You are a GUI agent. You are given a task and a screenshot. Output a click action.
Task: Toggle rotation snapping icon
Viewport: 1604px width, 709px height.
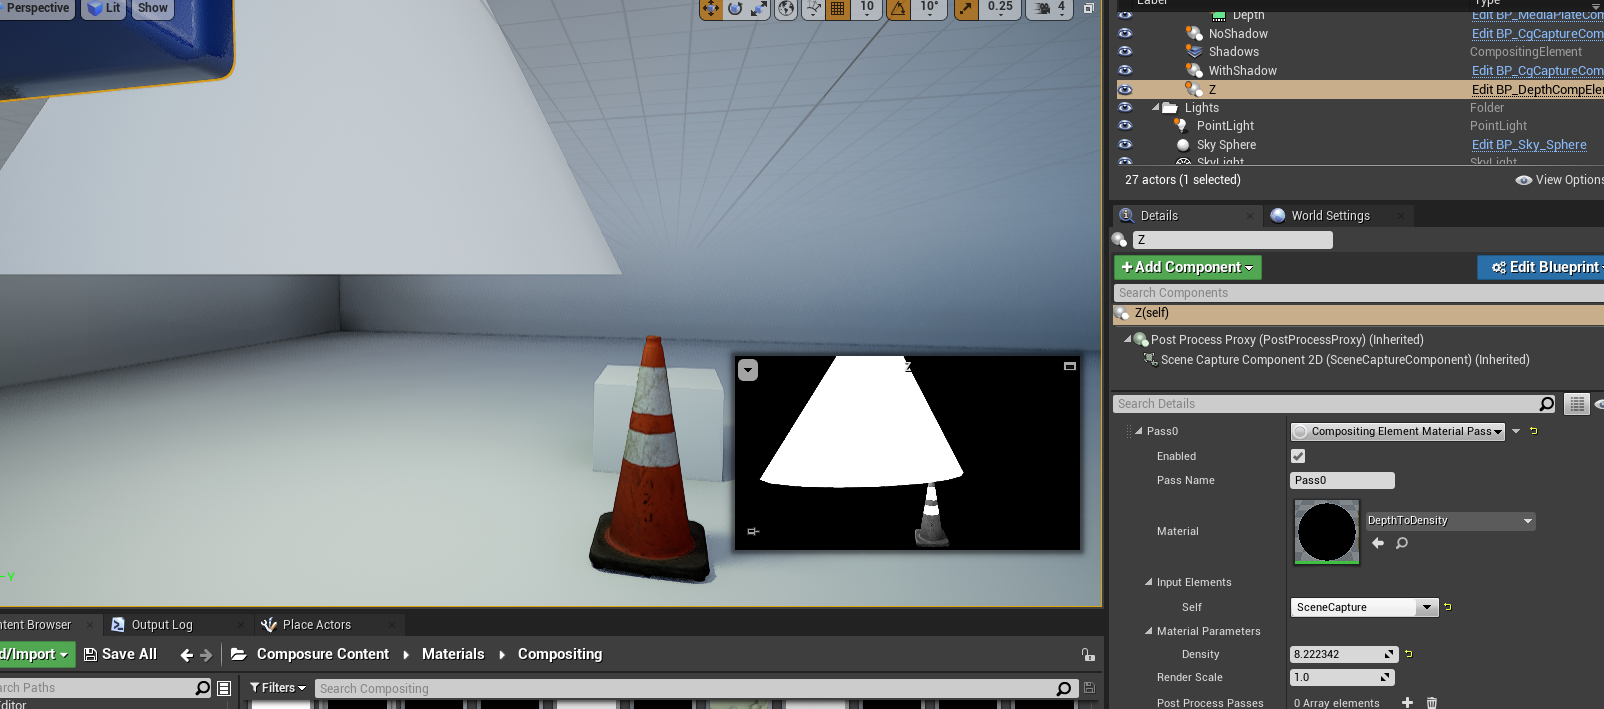point(899,8)
